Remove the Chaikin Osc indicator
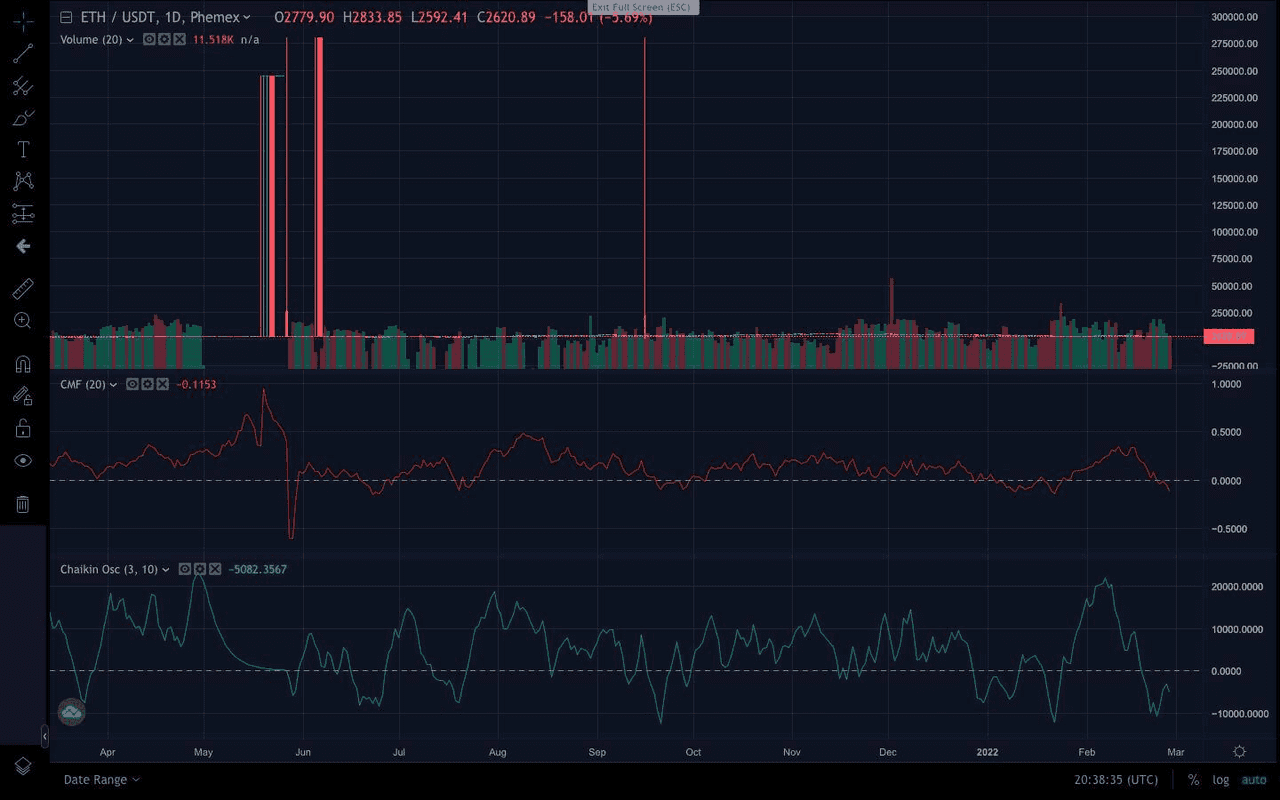Image resolution: width=1280 pixels, height=800 pixels. point(216,568)
